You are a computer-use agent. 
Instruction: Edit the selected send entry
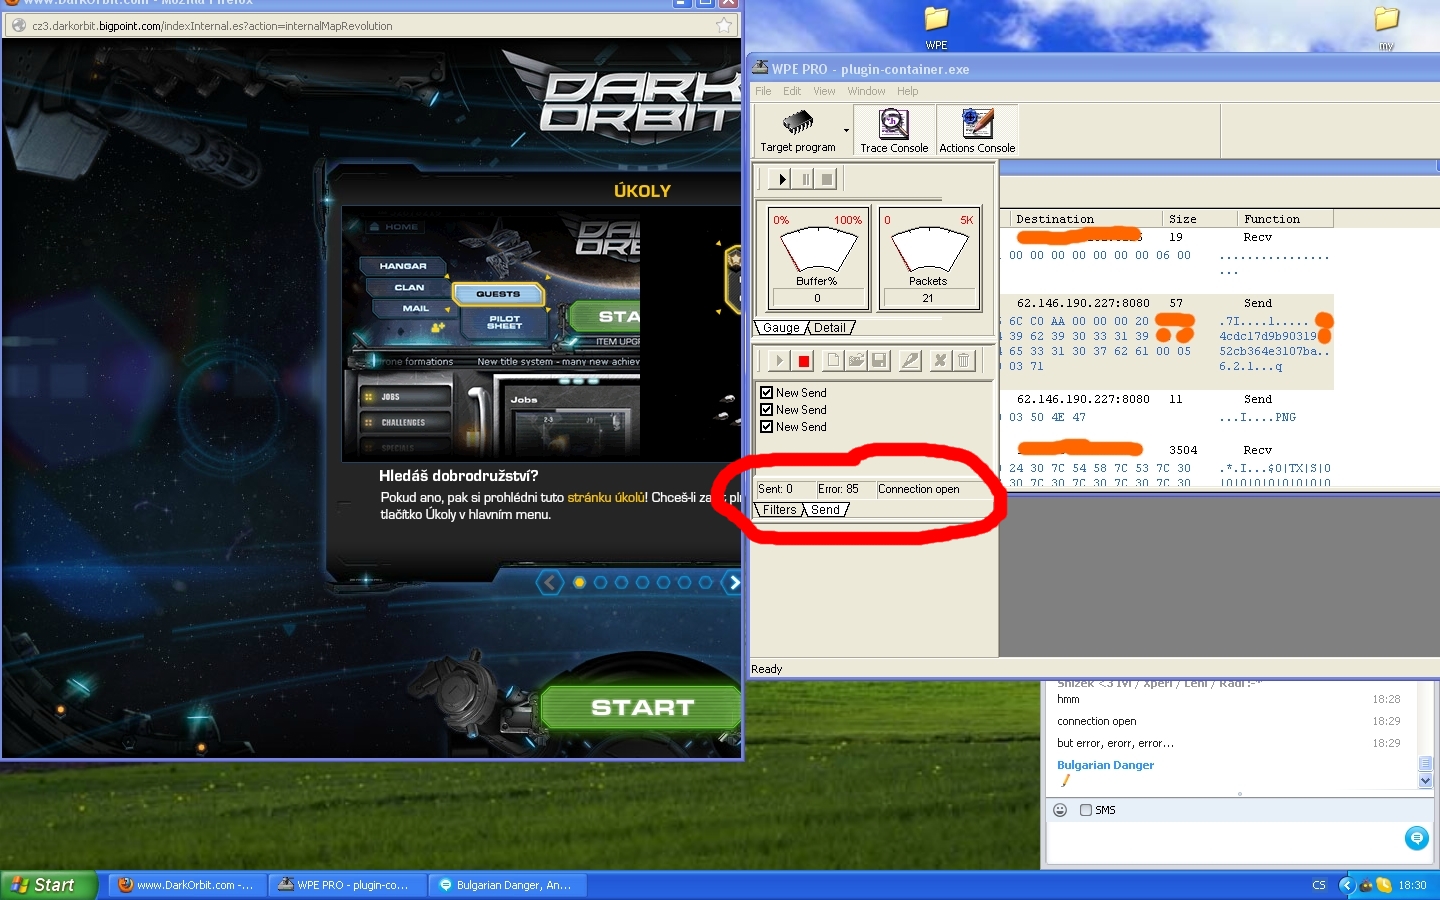tap(910, 360)
